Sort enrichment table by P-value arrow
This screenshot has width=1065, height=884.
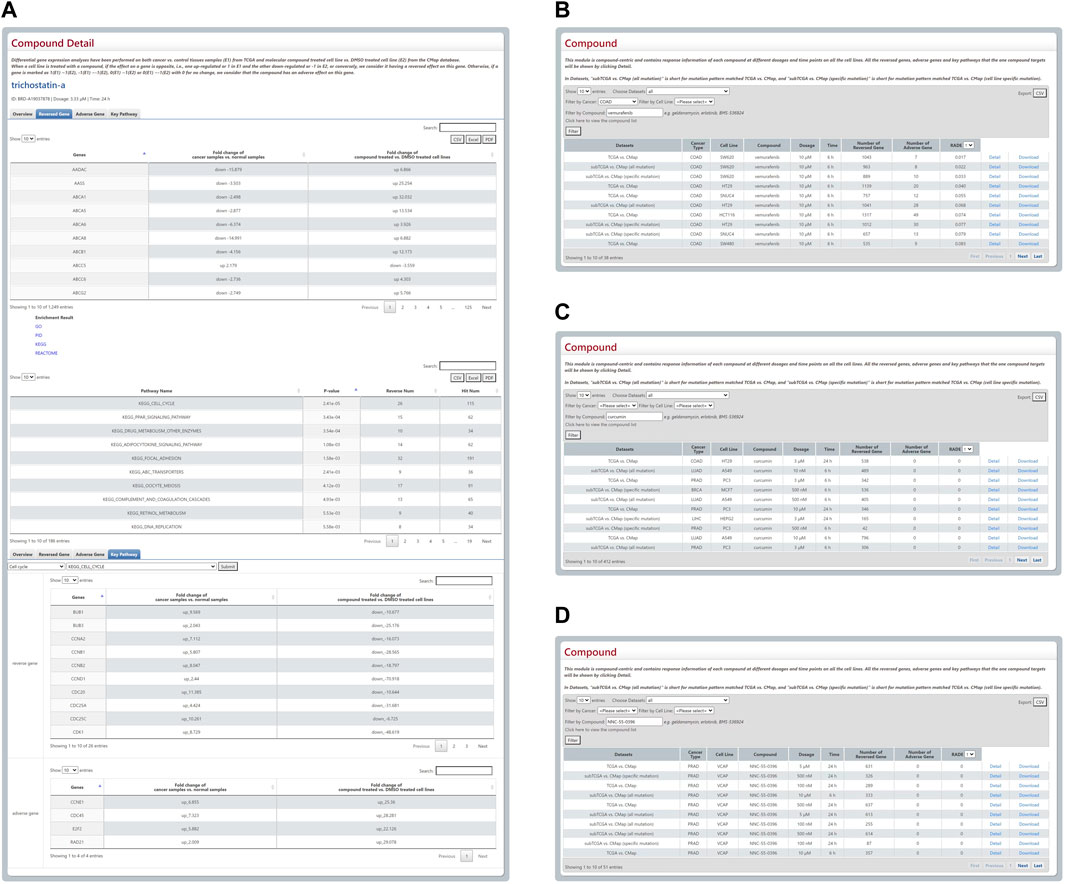(356, 390)
